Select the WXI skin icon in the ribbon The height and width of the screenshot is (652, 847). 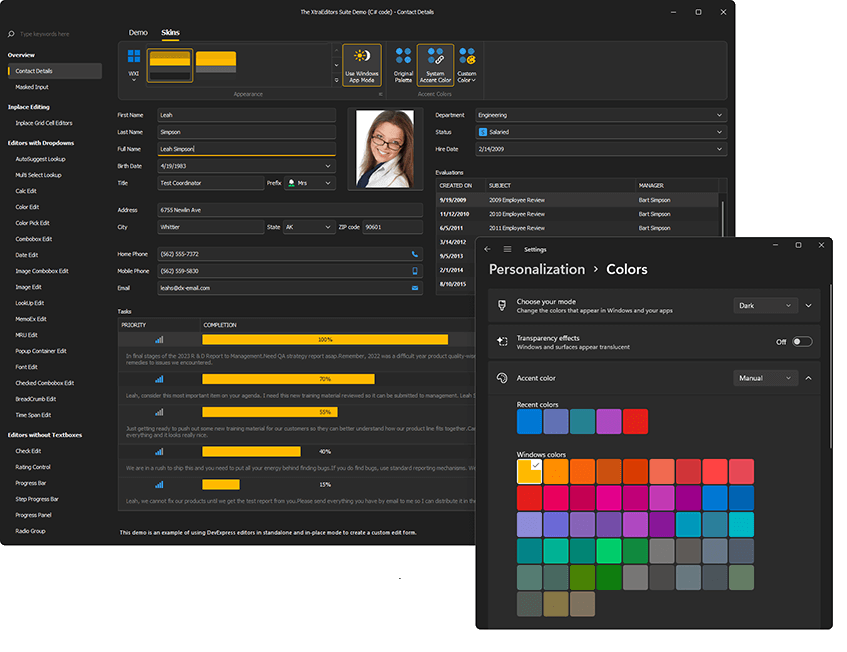pyautogui.click(x=133, y=62)
